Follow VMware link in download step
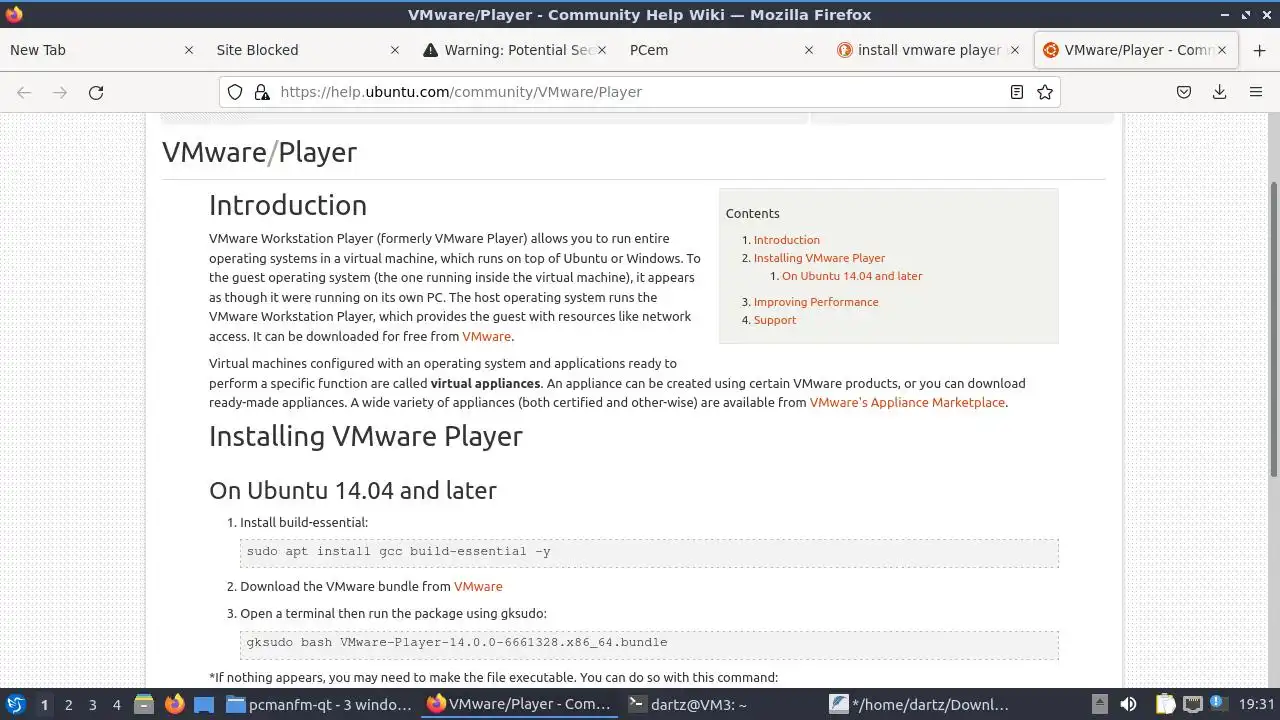This screenshot has width=1280, height=720. point(478,586)
